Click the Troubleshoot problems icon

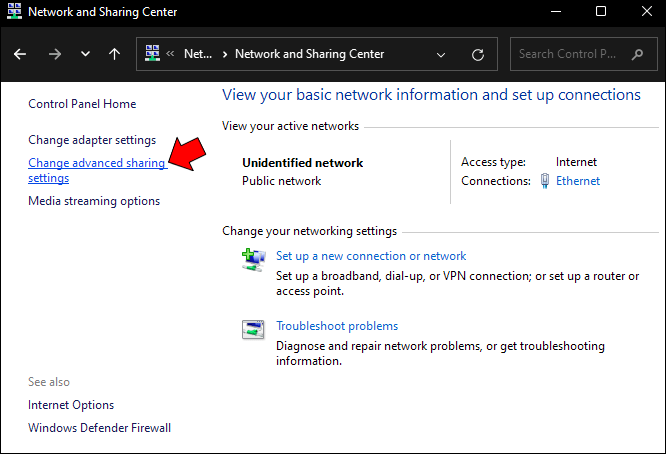click(252, 329)
